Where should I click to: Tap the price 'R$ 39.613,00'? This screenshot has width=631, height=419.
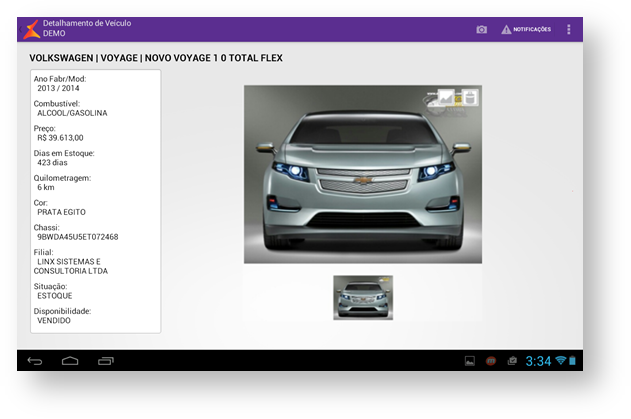pos(60,138)
